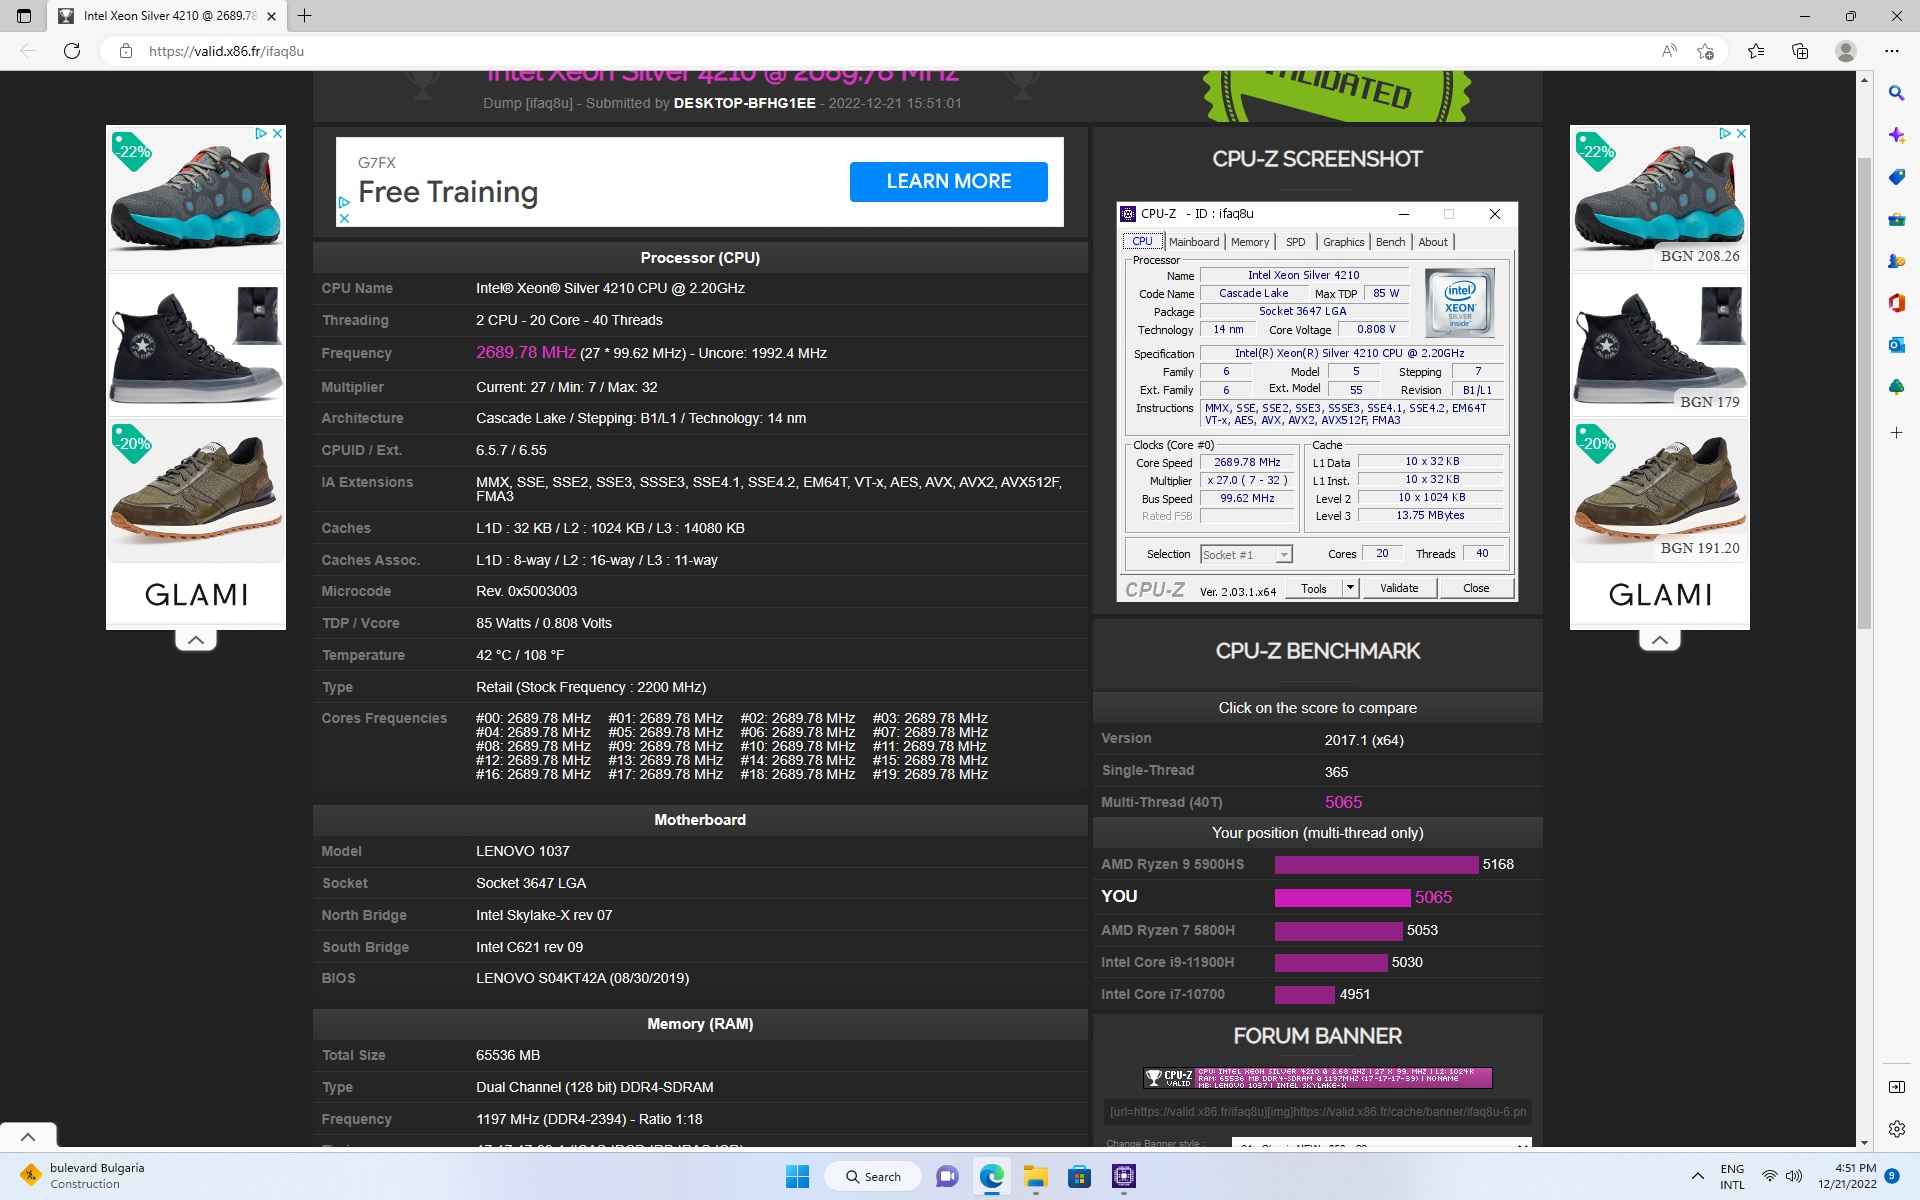
Task: Click the LEARN MORE ad button
Action: pos(948,182)
